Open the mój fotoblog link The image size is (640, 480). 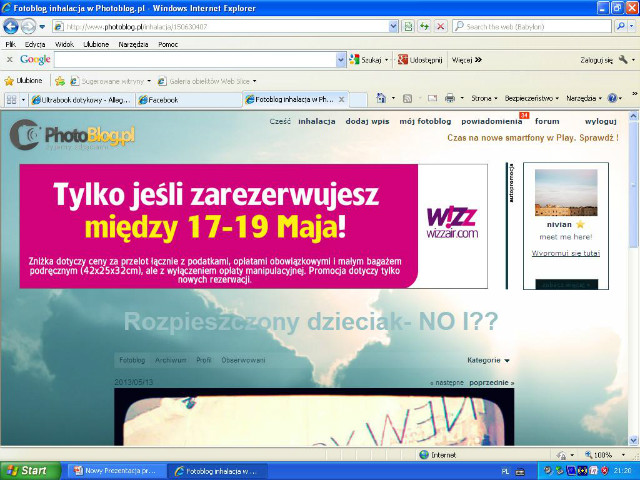(425, 121)
